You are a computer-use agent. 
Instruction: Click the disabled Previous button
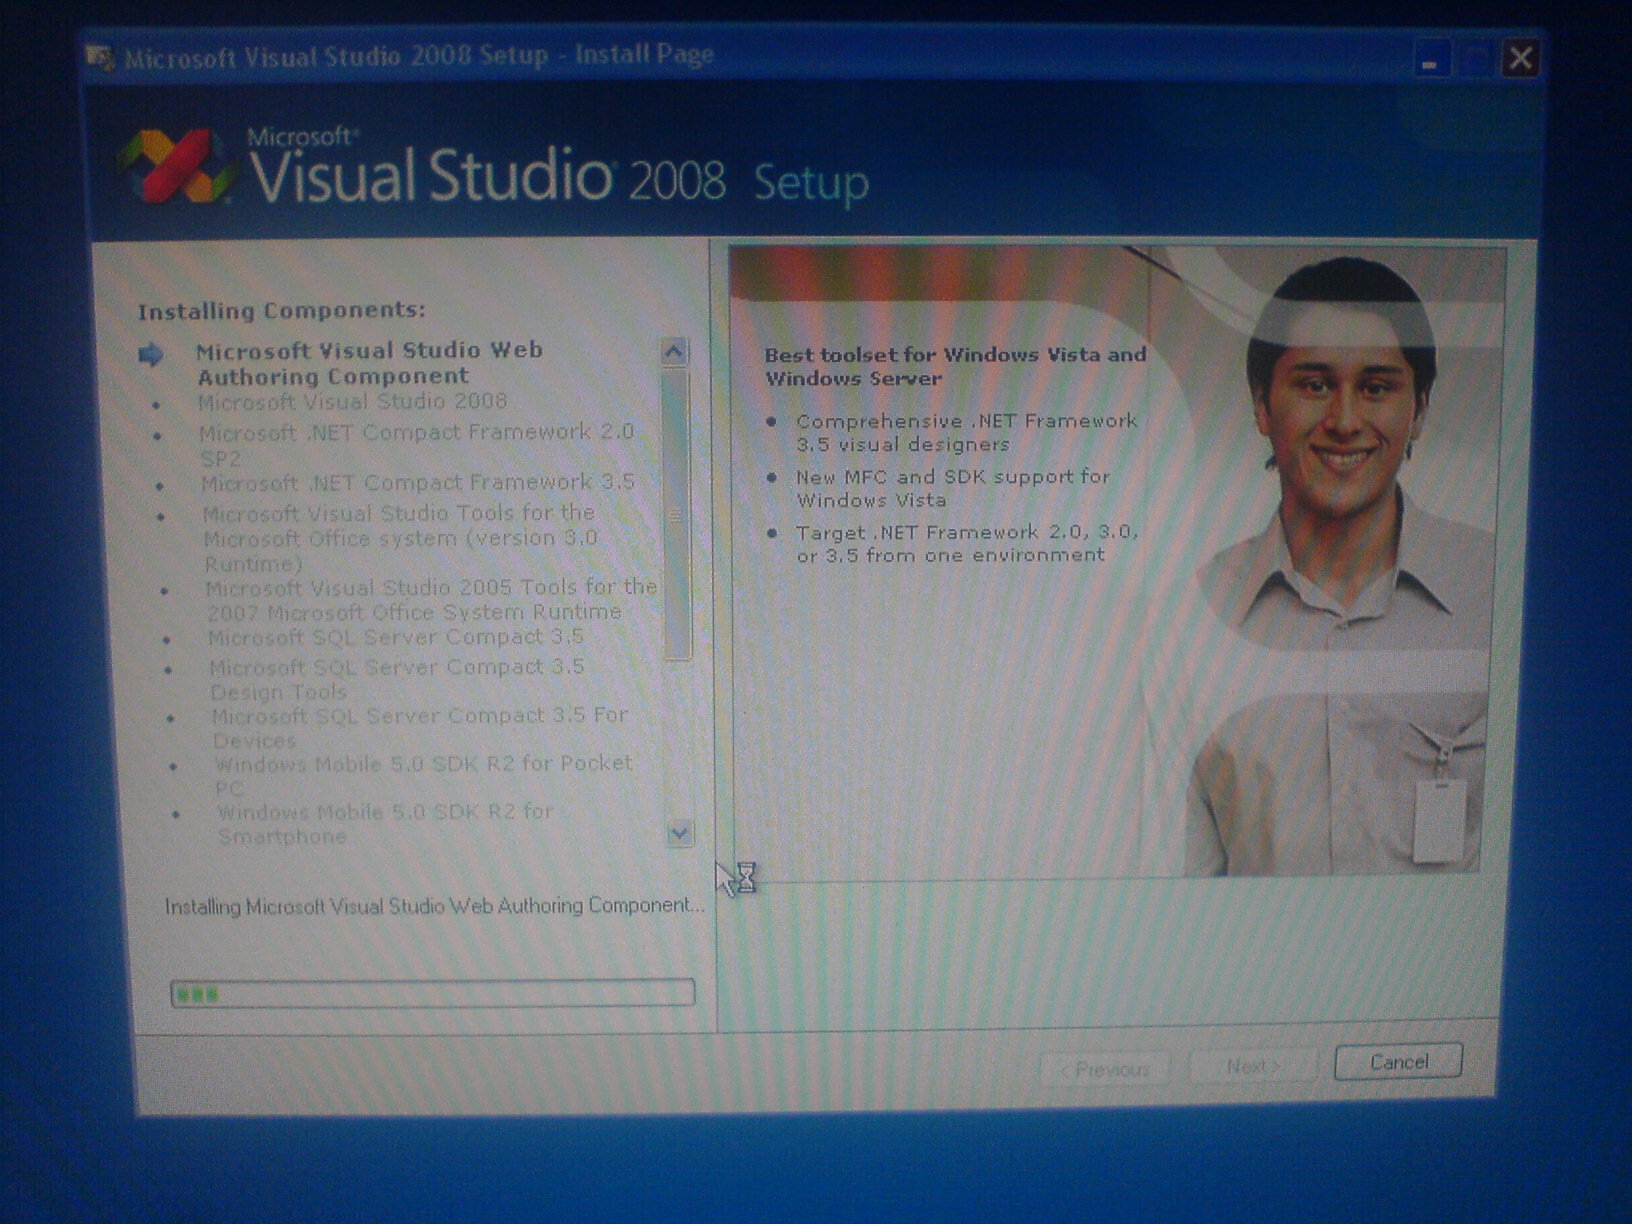pyautogui.click(x=1105, y=1069)
